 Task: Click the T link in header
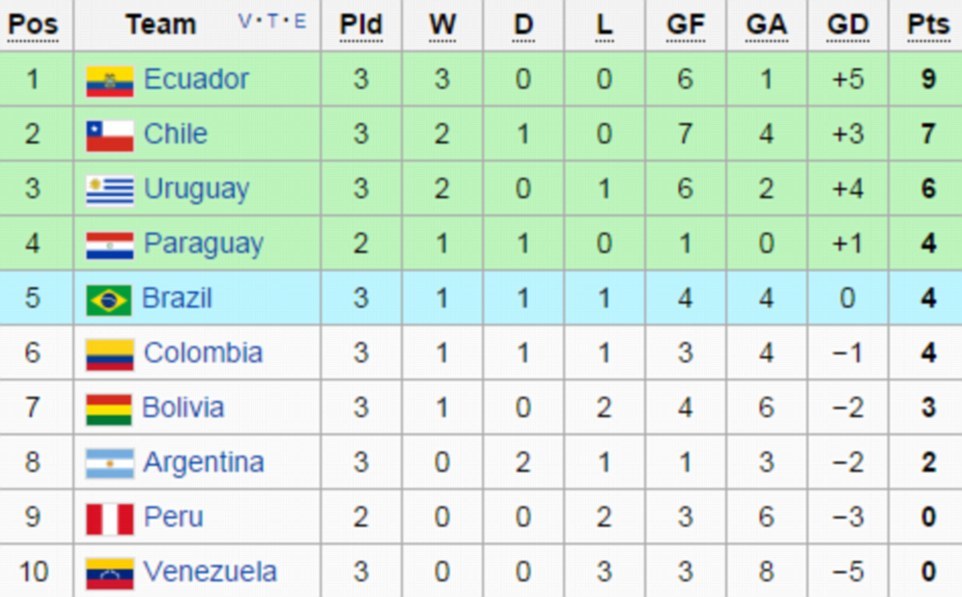273,22
